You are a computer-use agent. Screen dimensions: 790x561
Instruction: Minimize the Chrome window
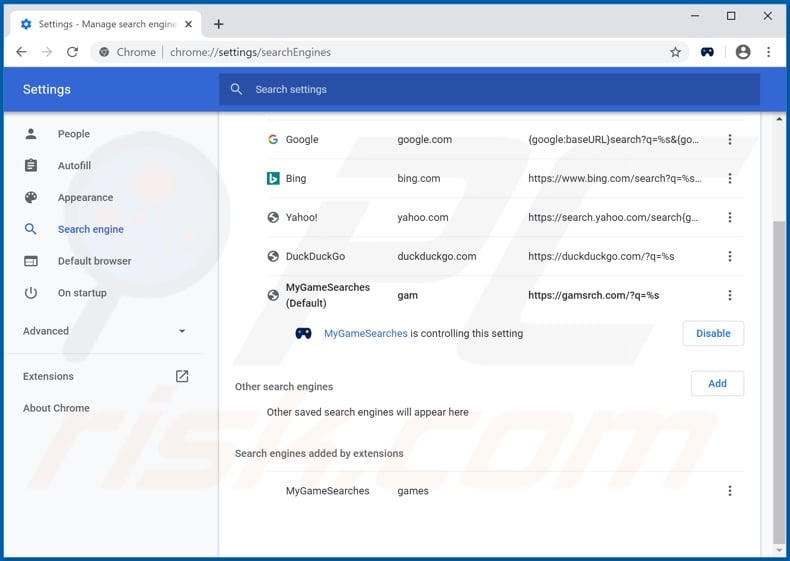pos(695,16)
